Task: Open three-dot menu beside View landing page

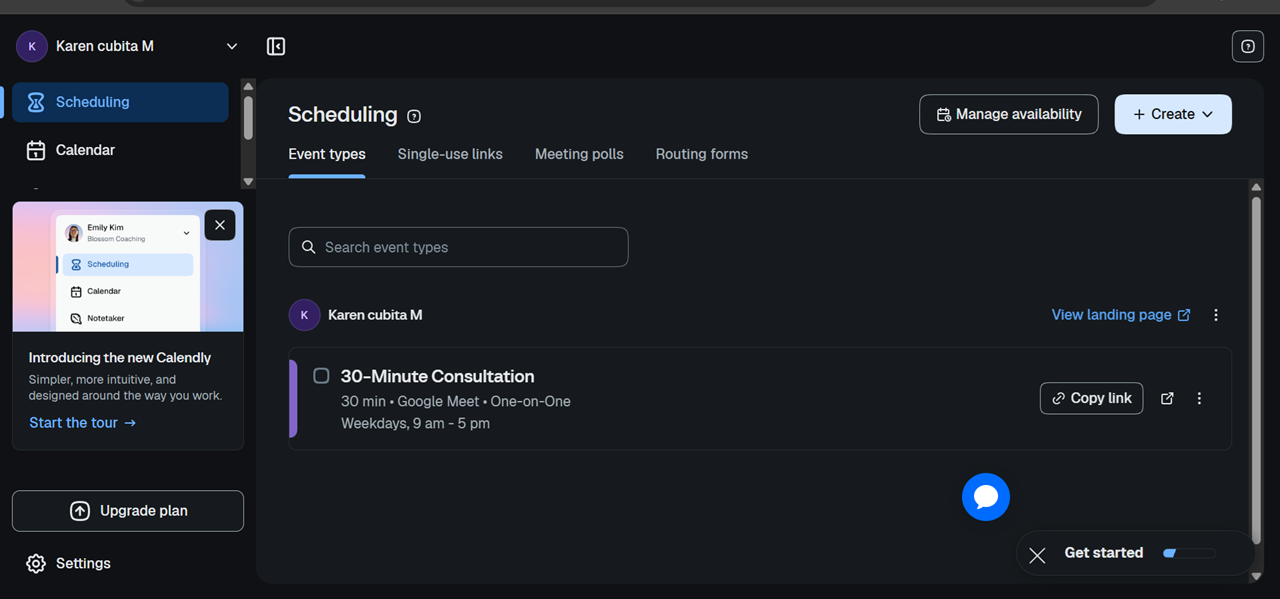Action: [x=1216, y=315]
